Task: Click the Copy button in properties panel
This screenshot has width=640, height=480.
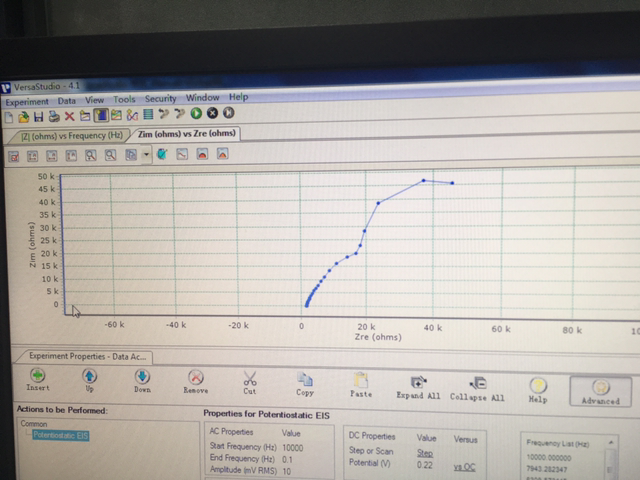Action: 304,384
